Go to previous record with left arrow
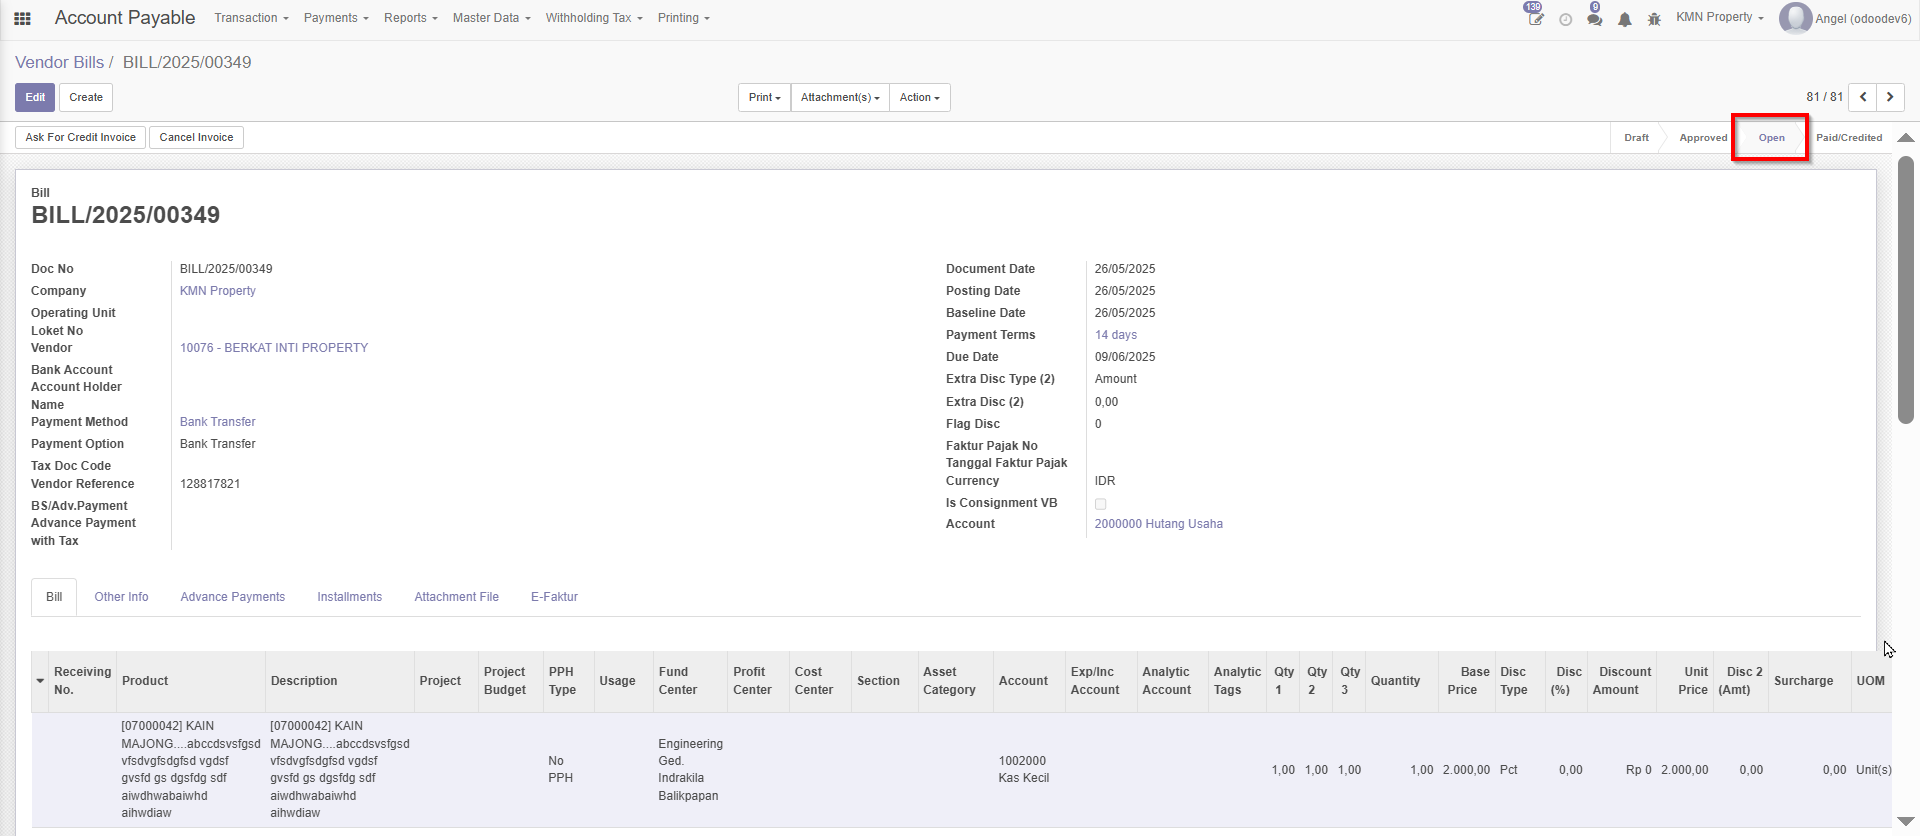Viewport: 1920px width, 836px height. pos(1863,97)
